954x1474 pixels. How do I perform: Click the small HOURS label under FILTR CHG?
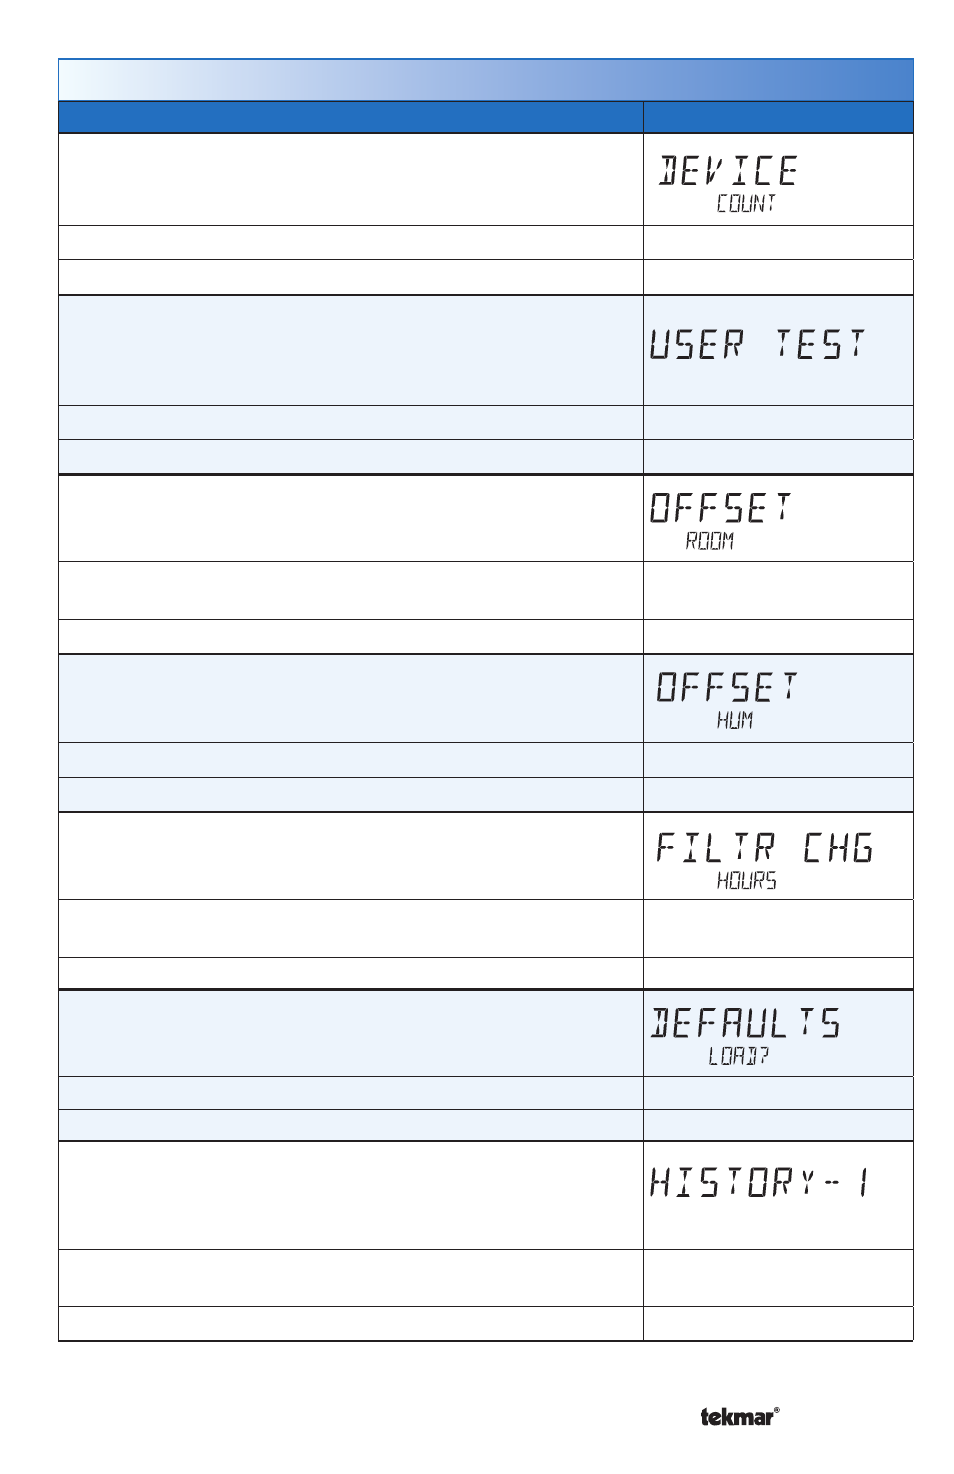click(x=747, y=881)
